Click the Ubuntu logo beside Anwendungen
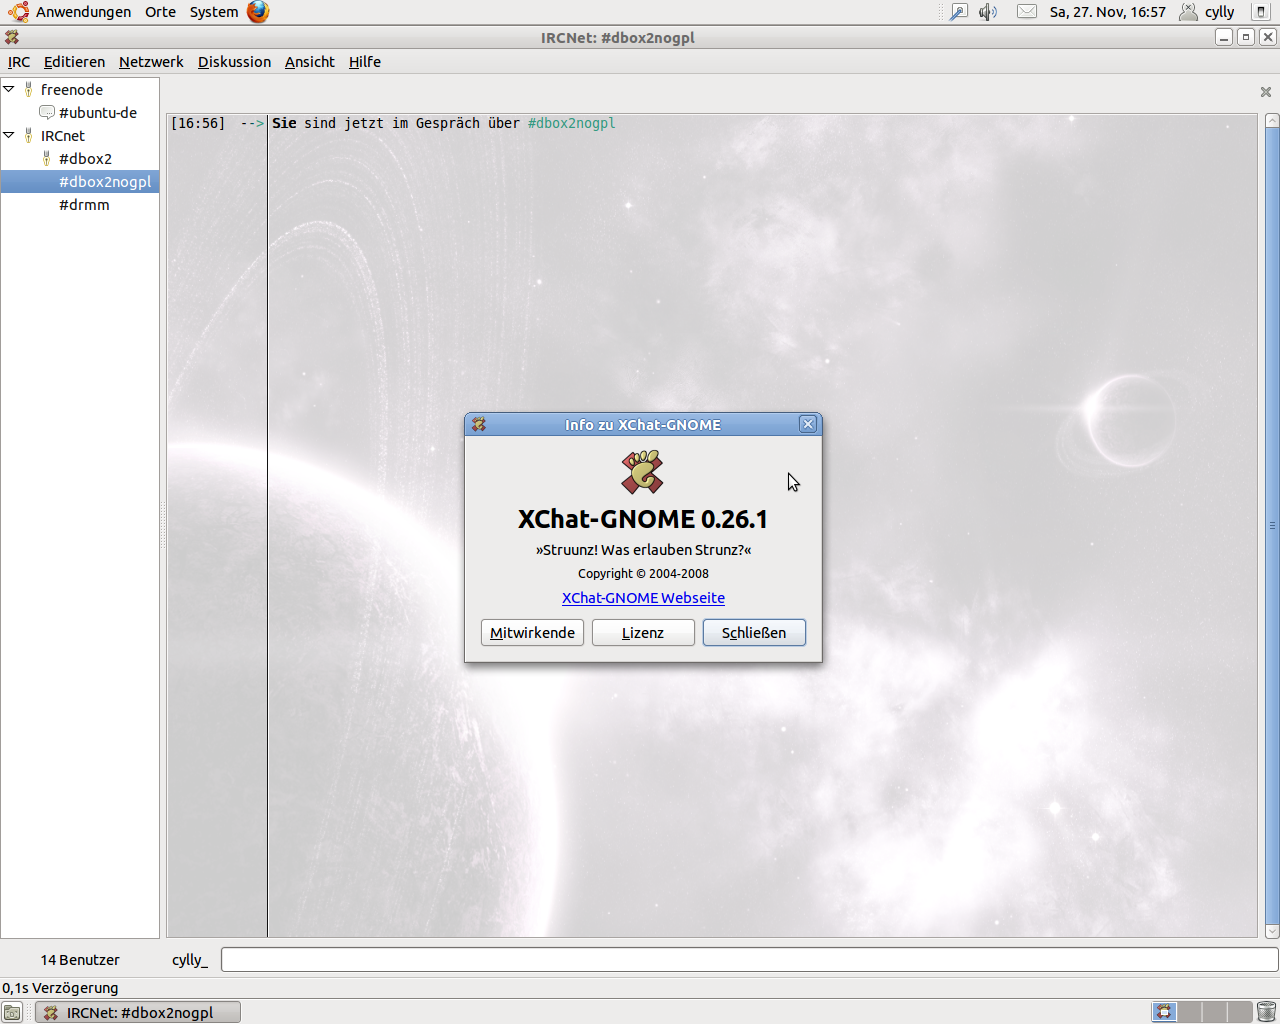Viewport: 1280px width, 1024px height. coord(18,12)
